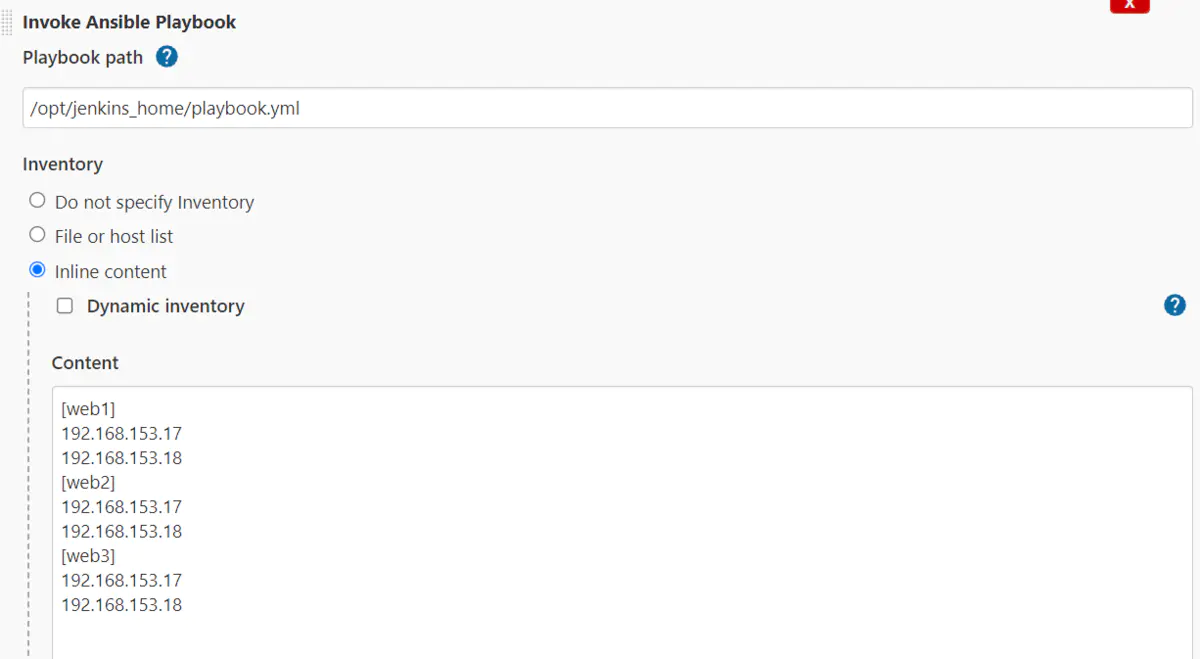The image size is (1200, 659).
Task: Click 192.168.153.18 under the [web3] group
Action: pyautogui.click(x=121, y=604)
